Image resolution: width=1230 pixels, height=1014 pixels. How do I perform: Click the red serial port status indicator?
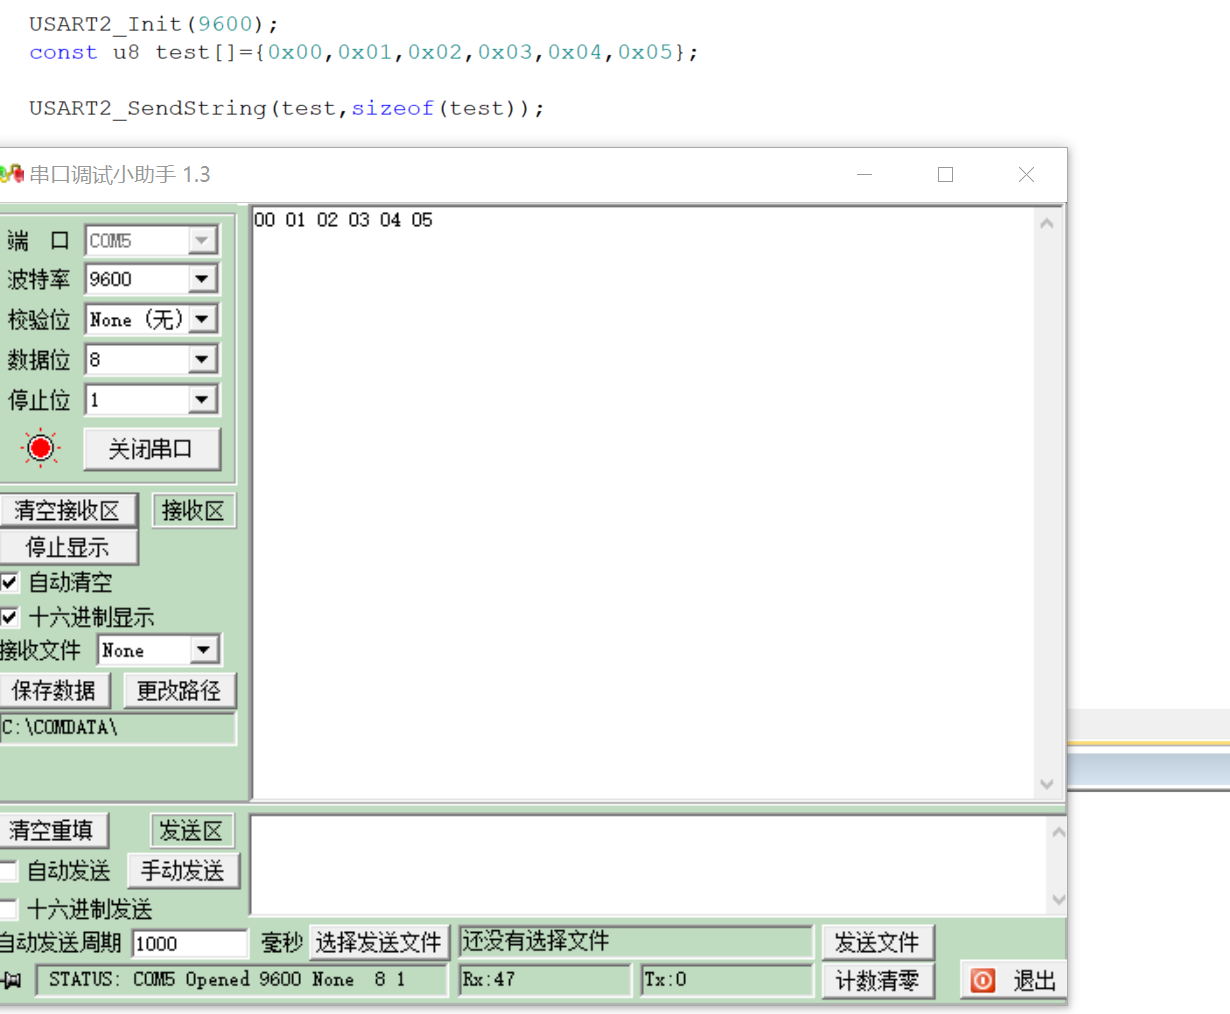pyautogui.click(x=39, y=448)
